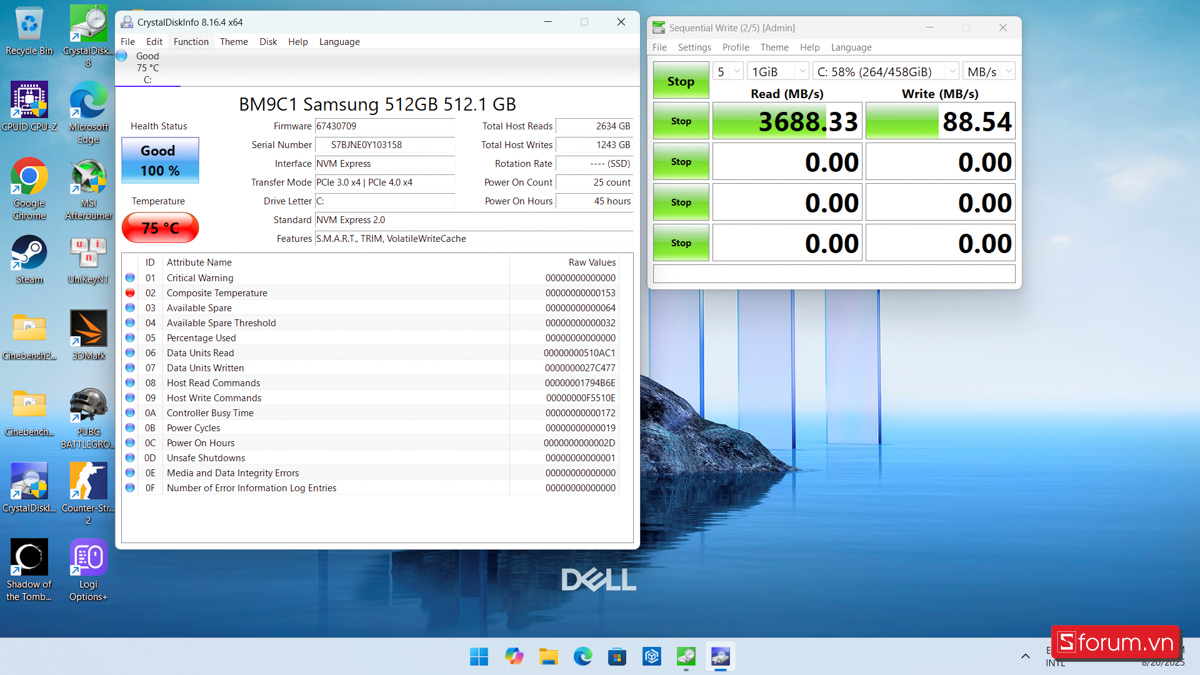Click the Standard field NVM Express 2.0
This screenshot has width=1200, height=675.
point(474,220)
